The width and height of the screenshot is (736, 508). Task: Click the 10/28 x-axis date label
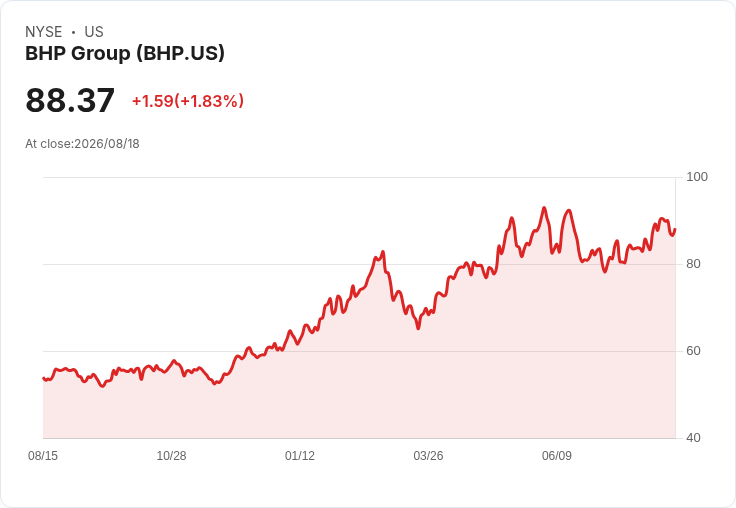pos(171,455)
